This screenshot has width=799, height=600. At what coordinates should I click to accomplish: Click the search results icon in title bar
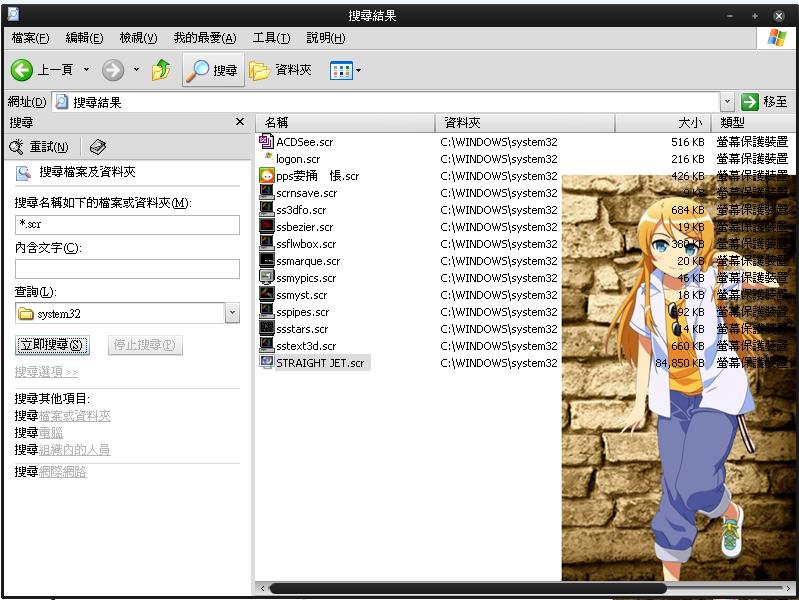[x=13, y=14]
